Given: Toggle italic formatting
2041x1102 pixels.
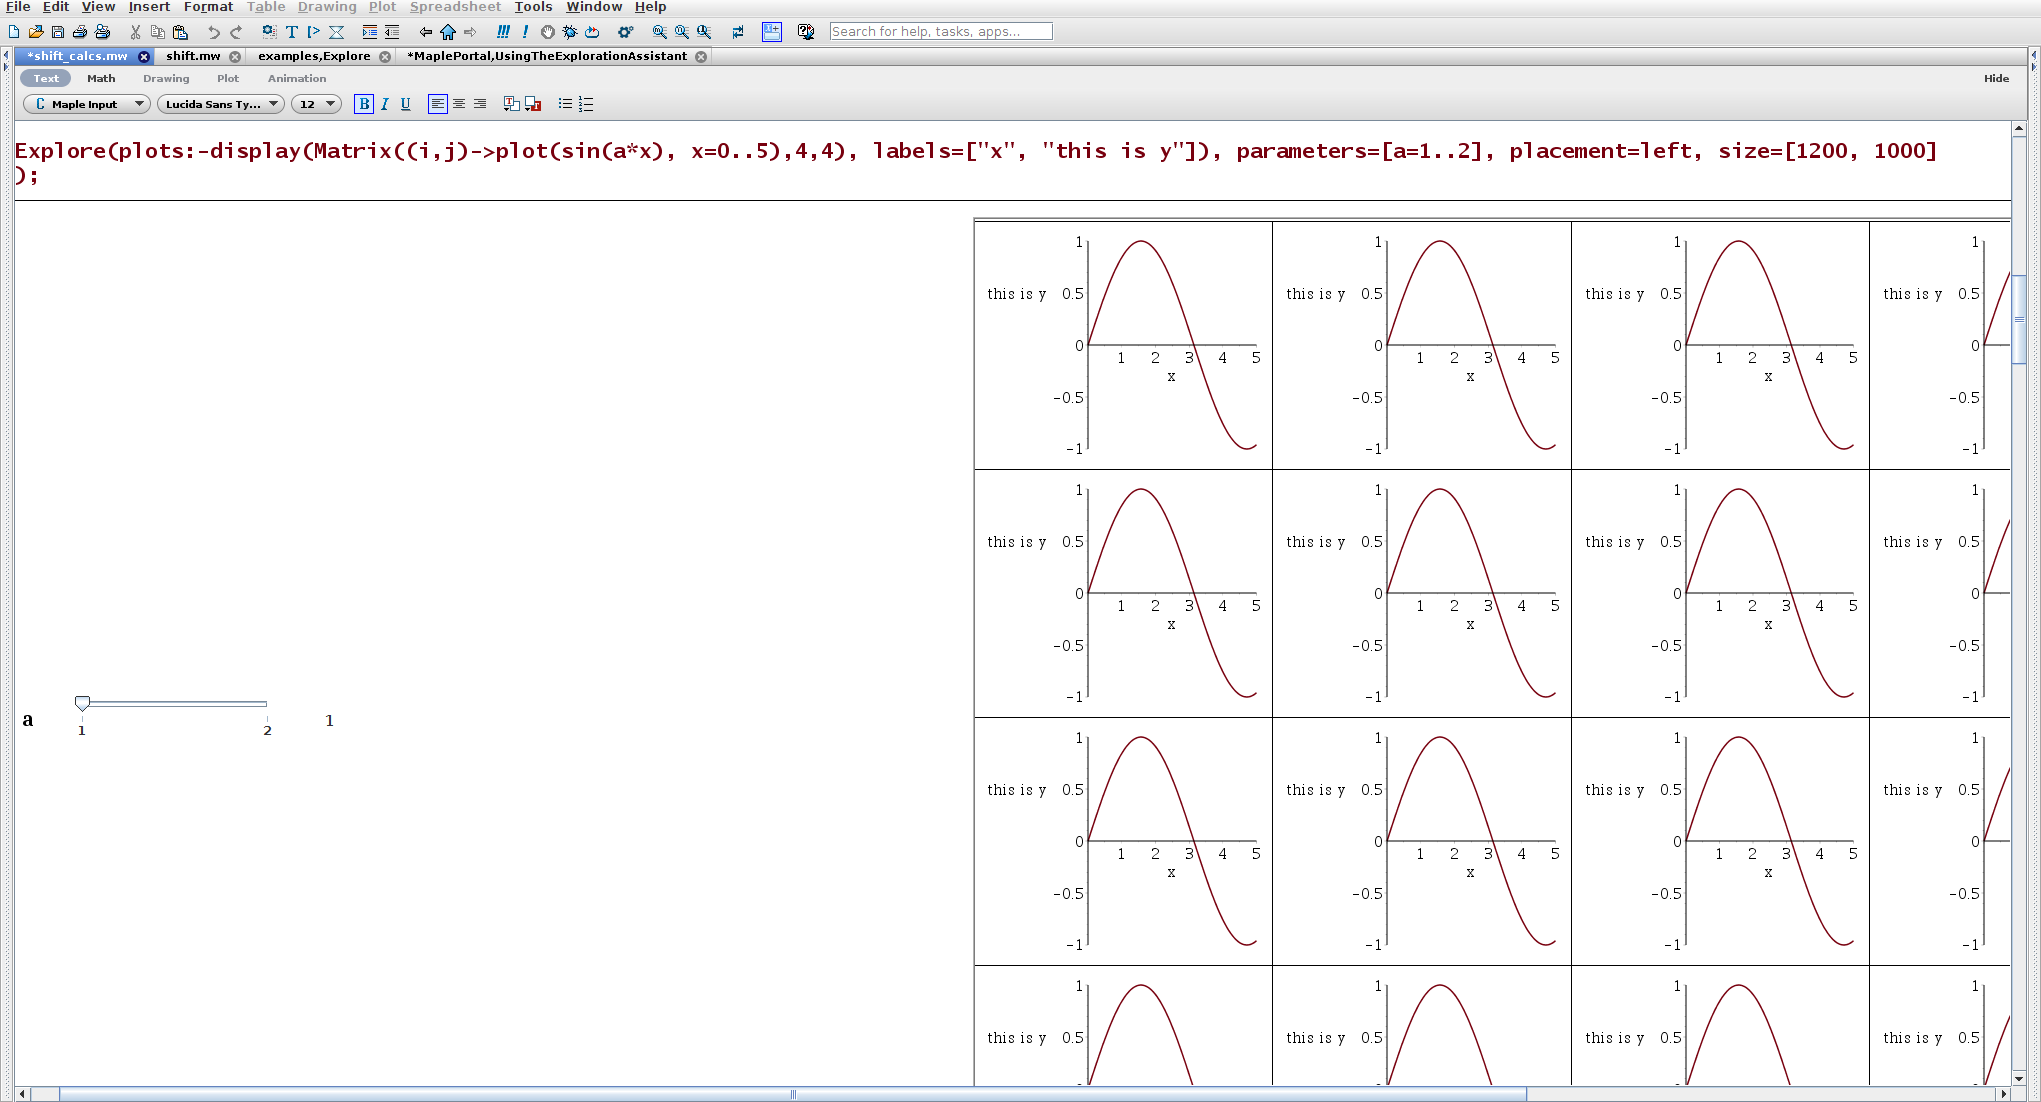Looking at the screenshot, I should 385,104.
